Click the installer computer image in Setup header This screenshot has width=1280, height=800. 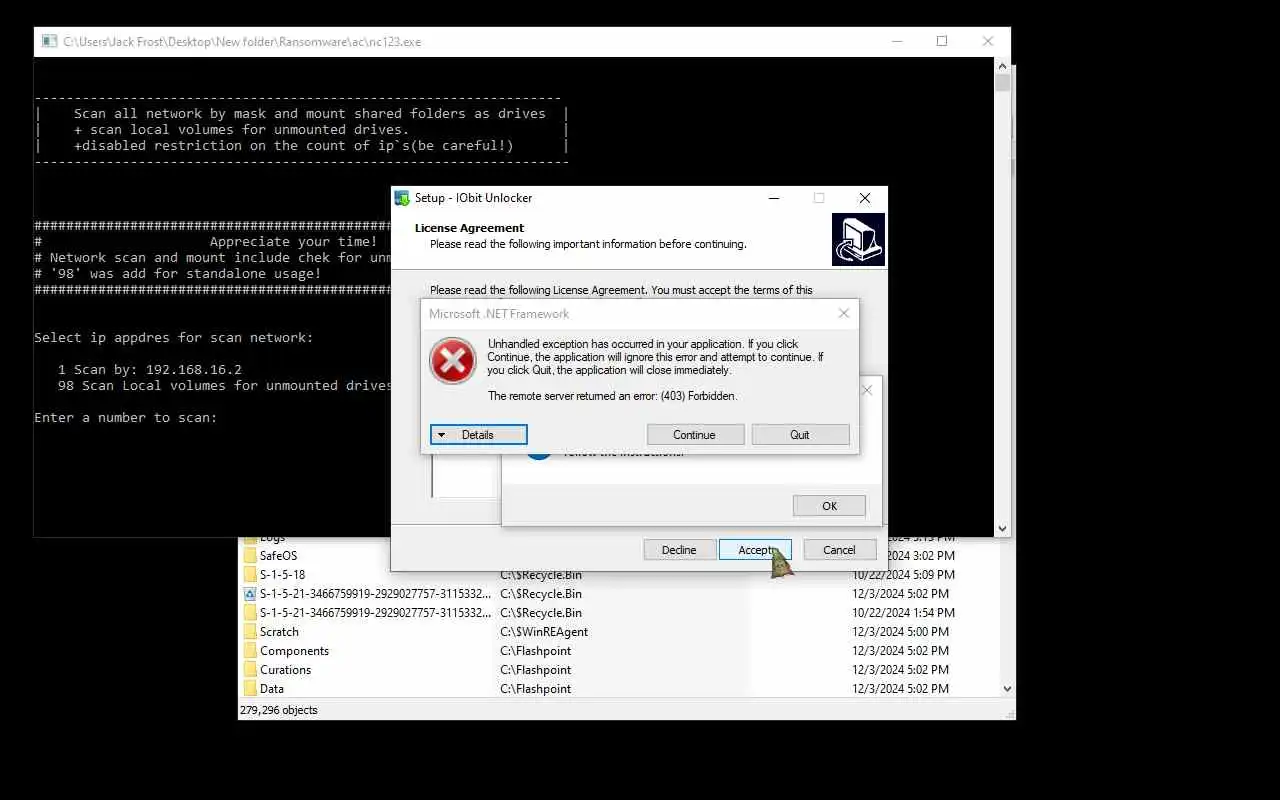tap(858, 239)
